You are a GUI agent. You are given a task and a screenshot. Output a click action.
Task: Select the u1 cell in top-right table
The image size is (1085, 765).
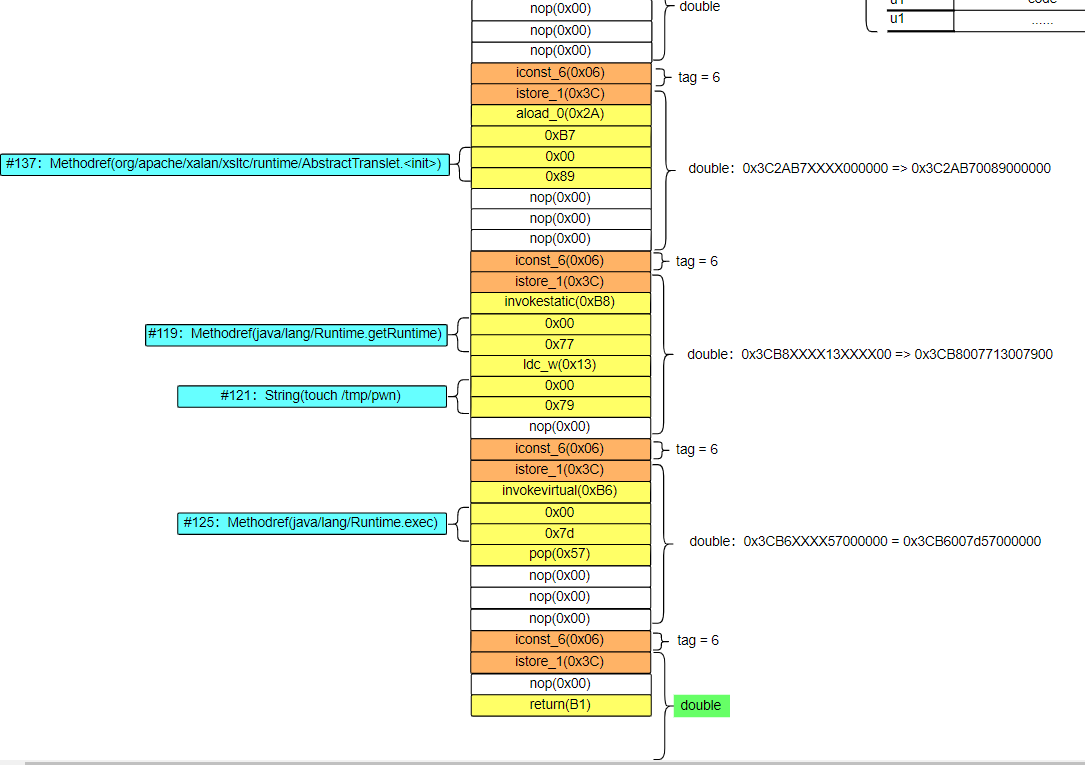click(x=896, y=18)
